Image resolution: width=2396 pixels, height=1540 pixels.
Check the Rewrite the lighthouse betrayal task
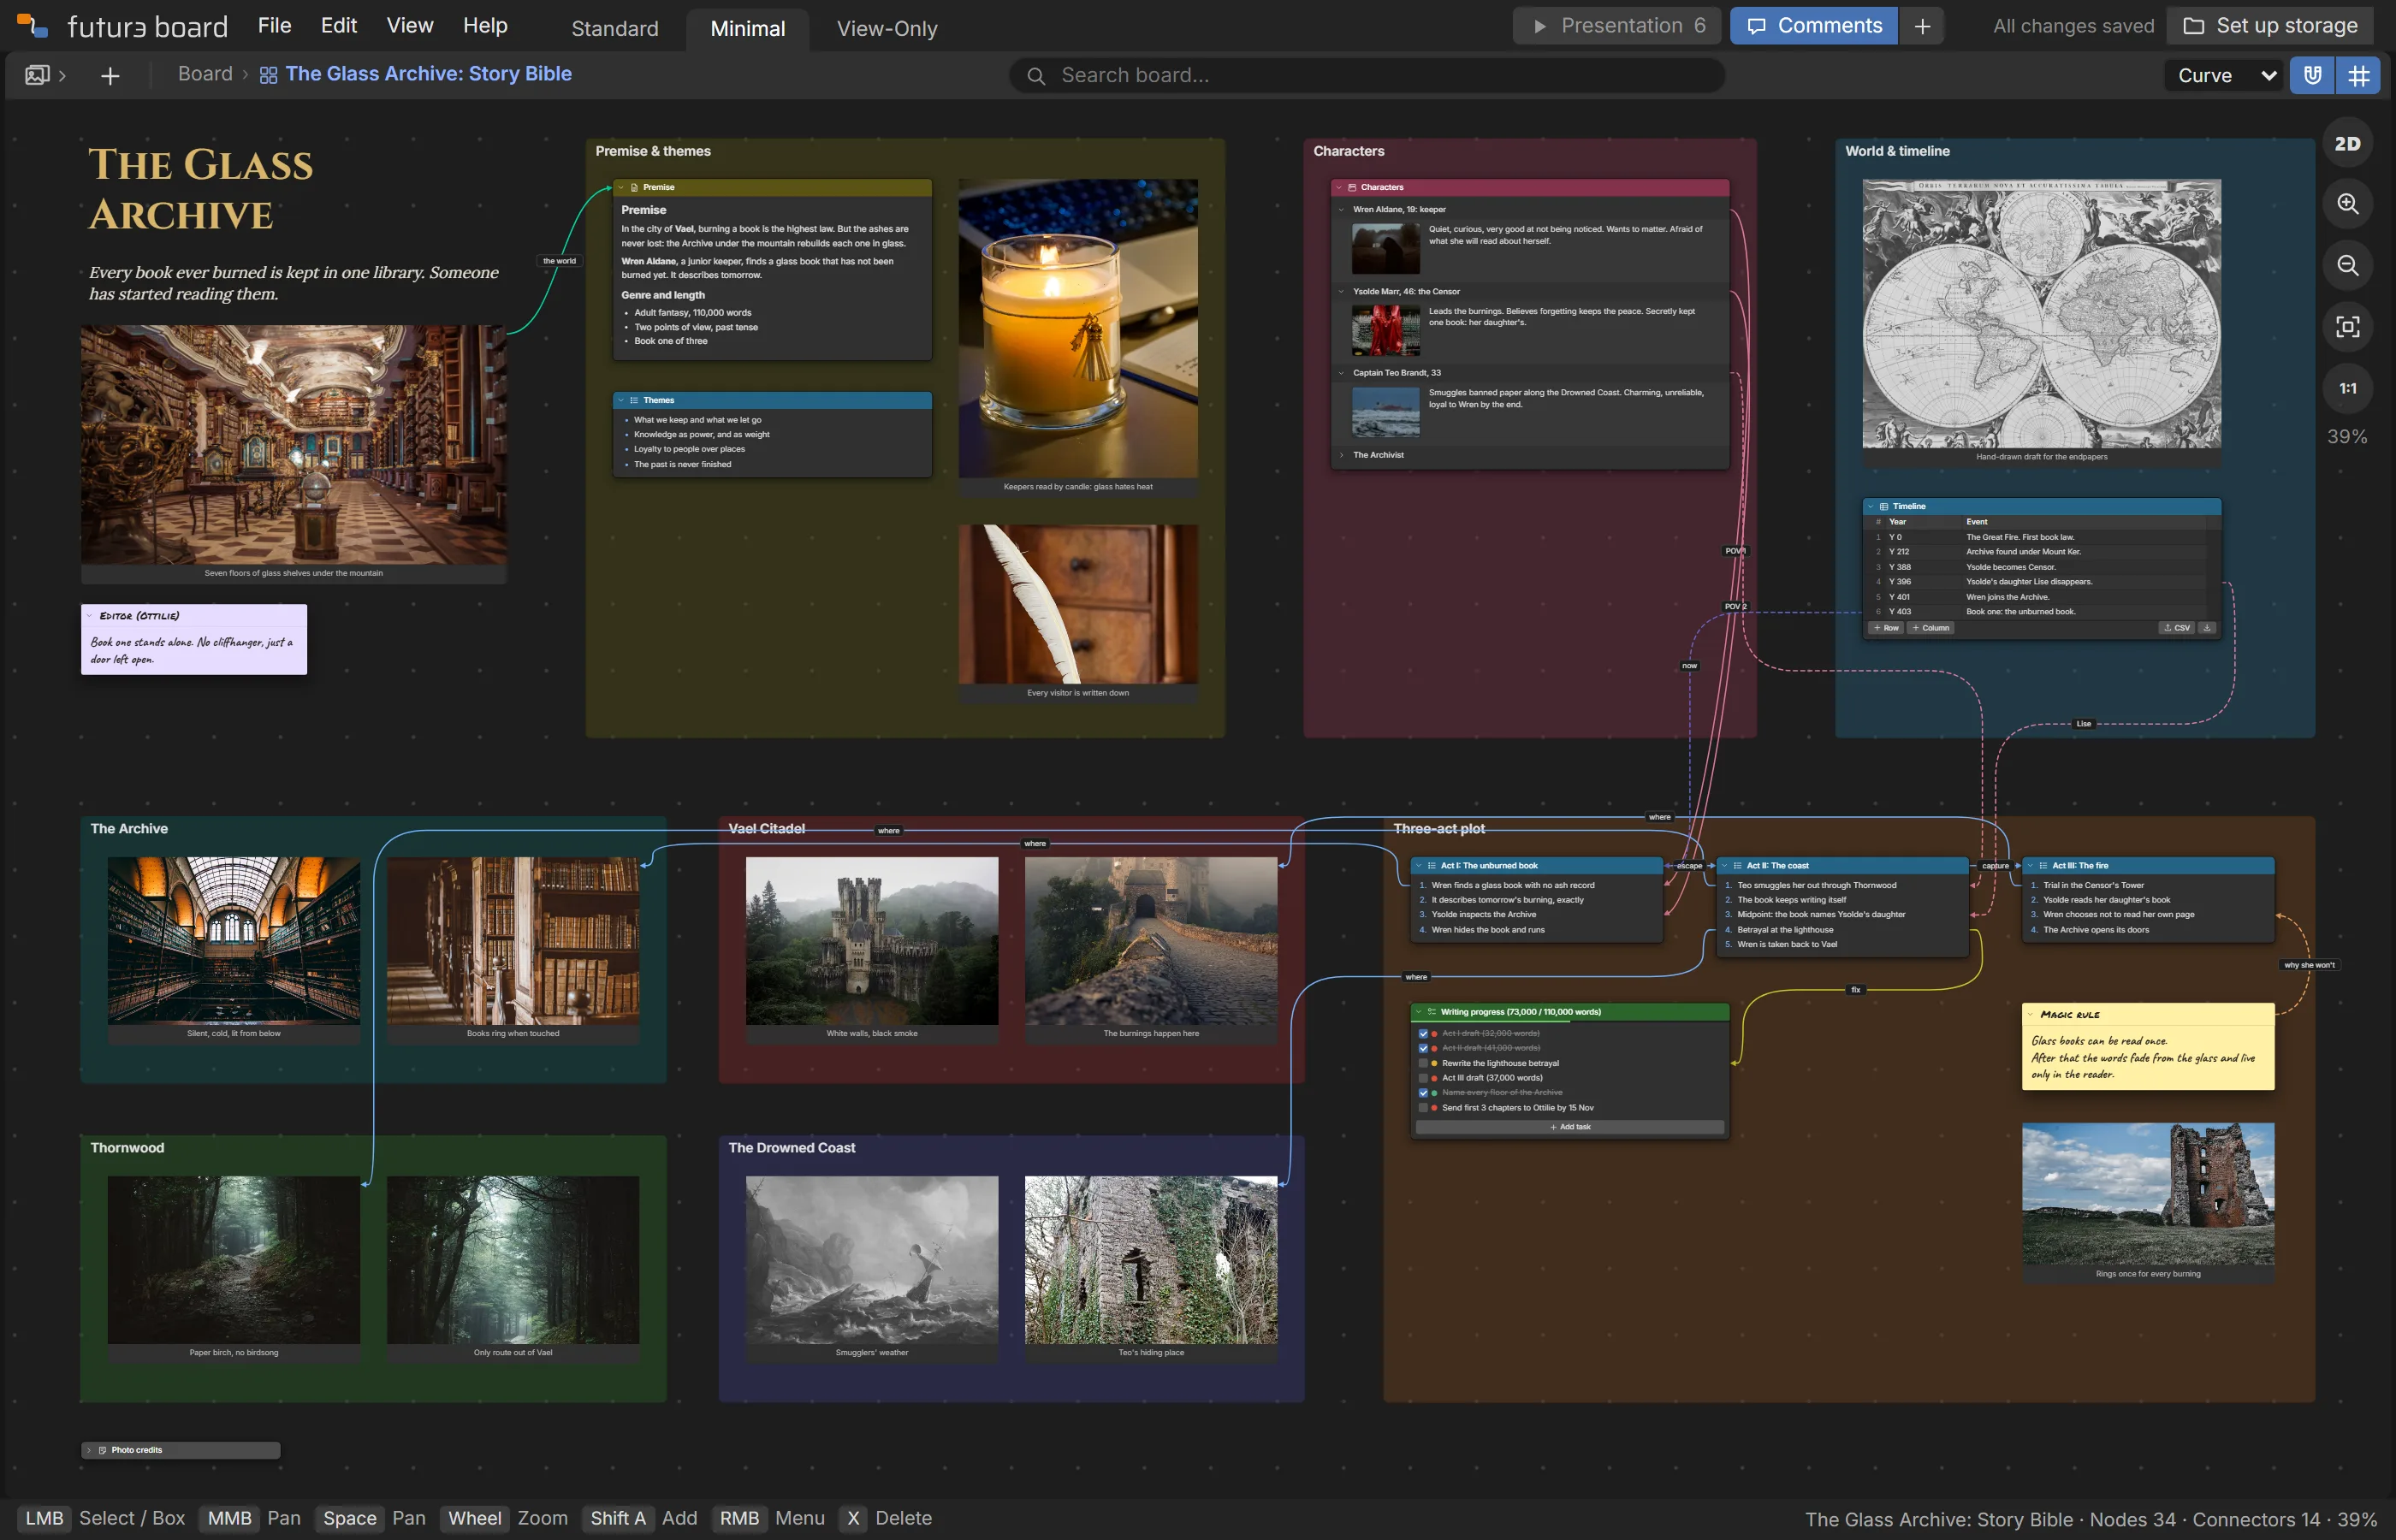click(1423, 1063)
